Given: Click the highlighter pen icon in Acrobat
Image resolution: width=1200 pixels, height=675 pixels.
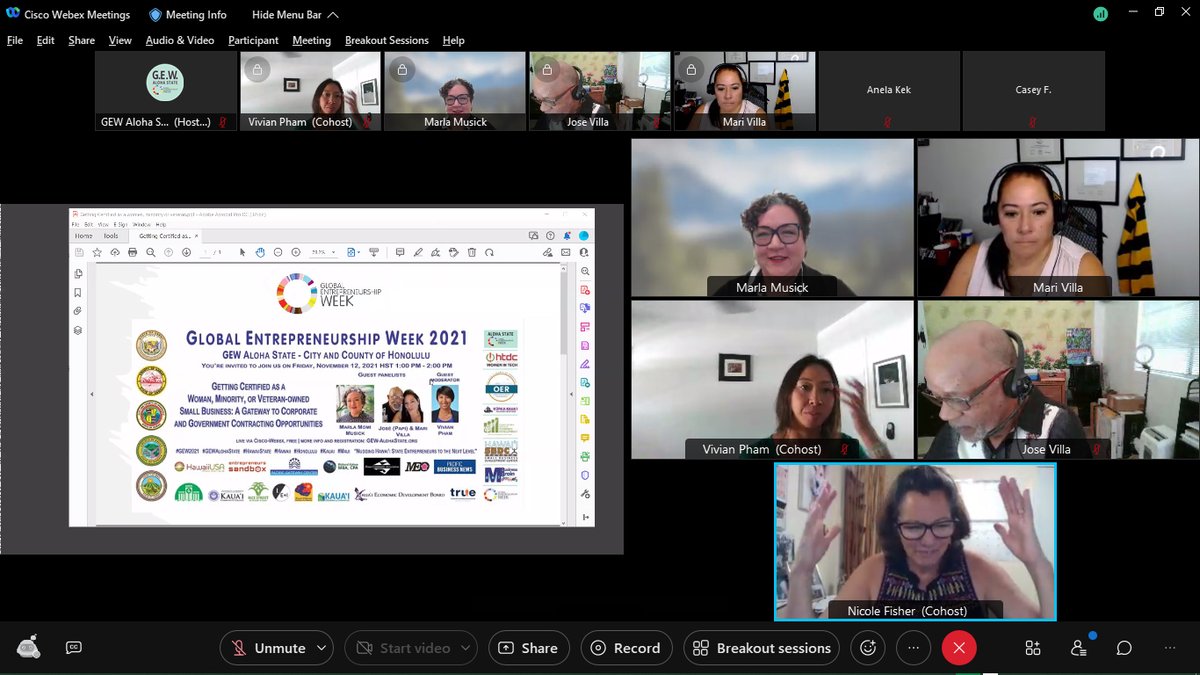Looking at the screenshot, I should 418,252.
